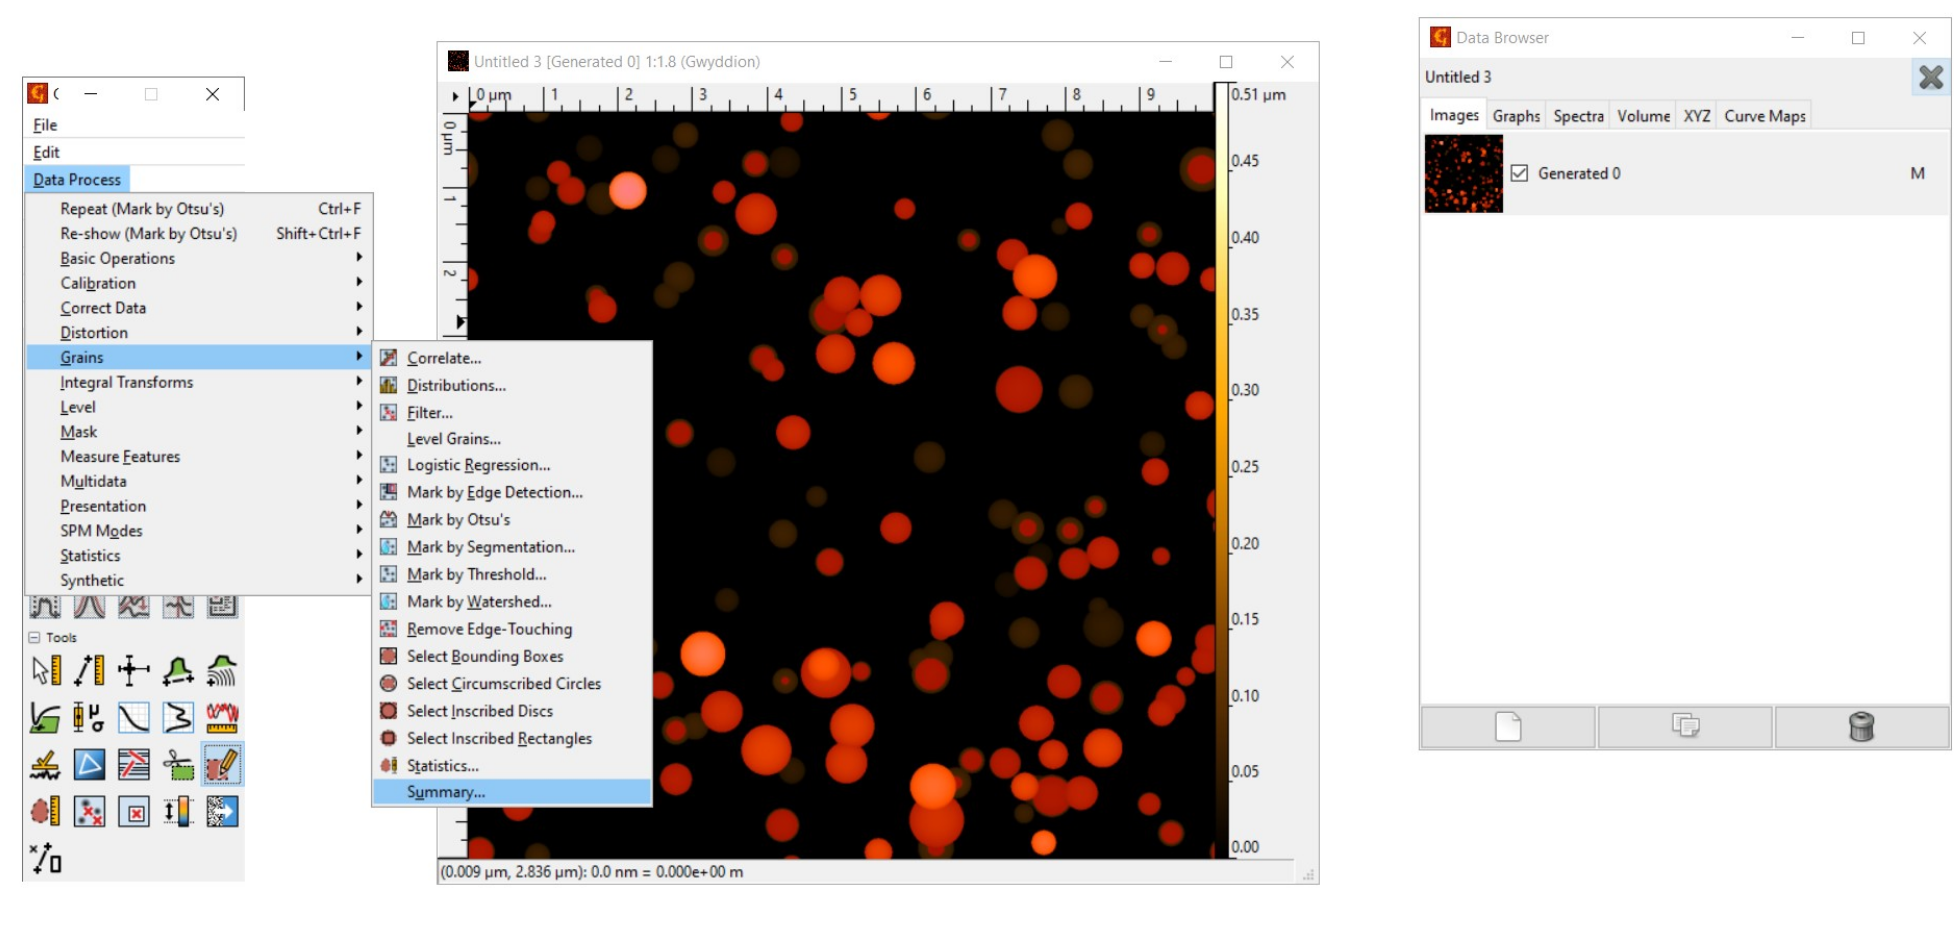Click the ruler corner arrow in data window
1954x948 pixels.
tap(454, 96)
